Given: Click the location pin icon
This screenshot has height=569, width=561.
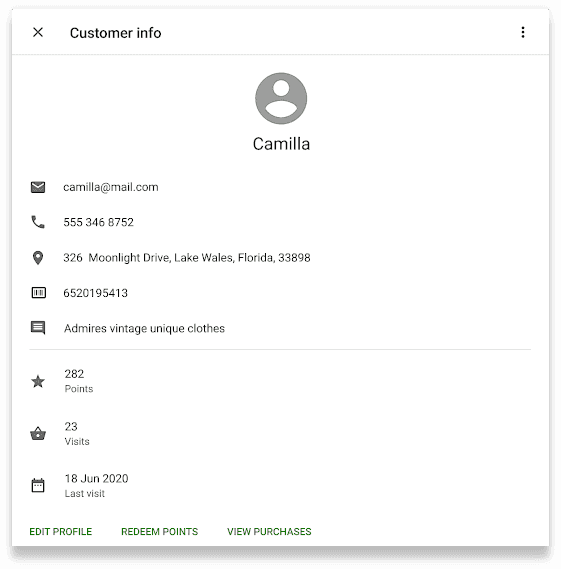Looking at the screenshot, I should click(38, 258).
